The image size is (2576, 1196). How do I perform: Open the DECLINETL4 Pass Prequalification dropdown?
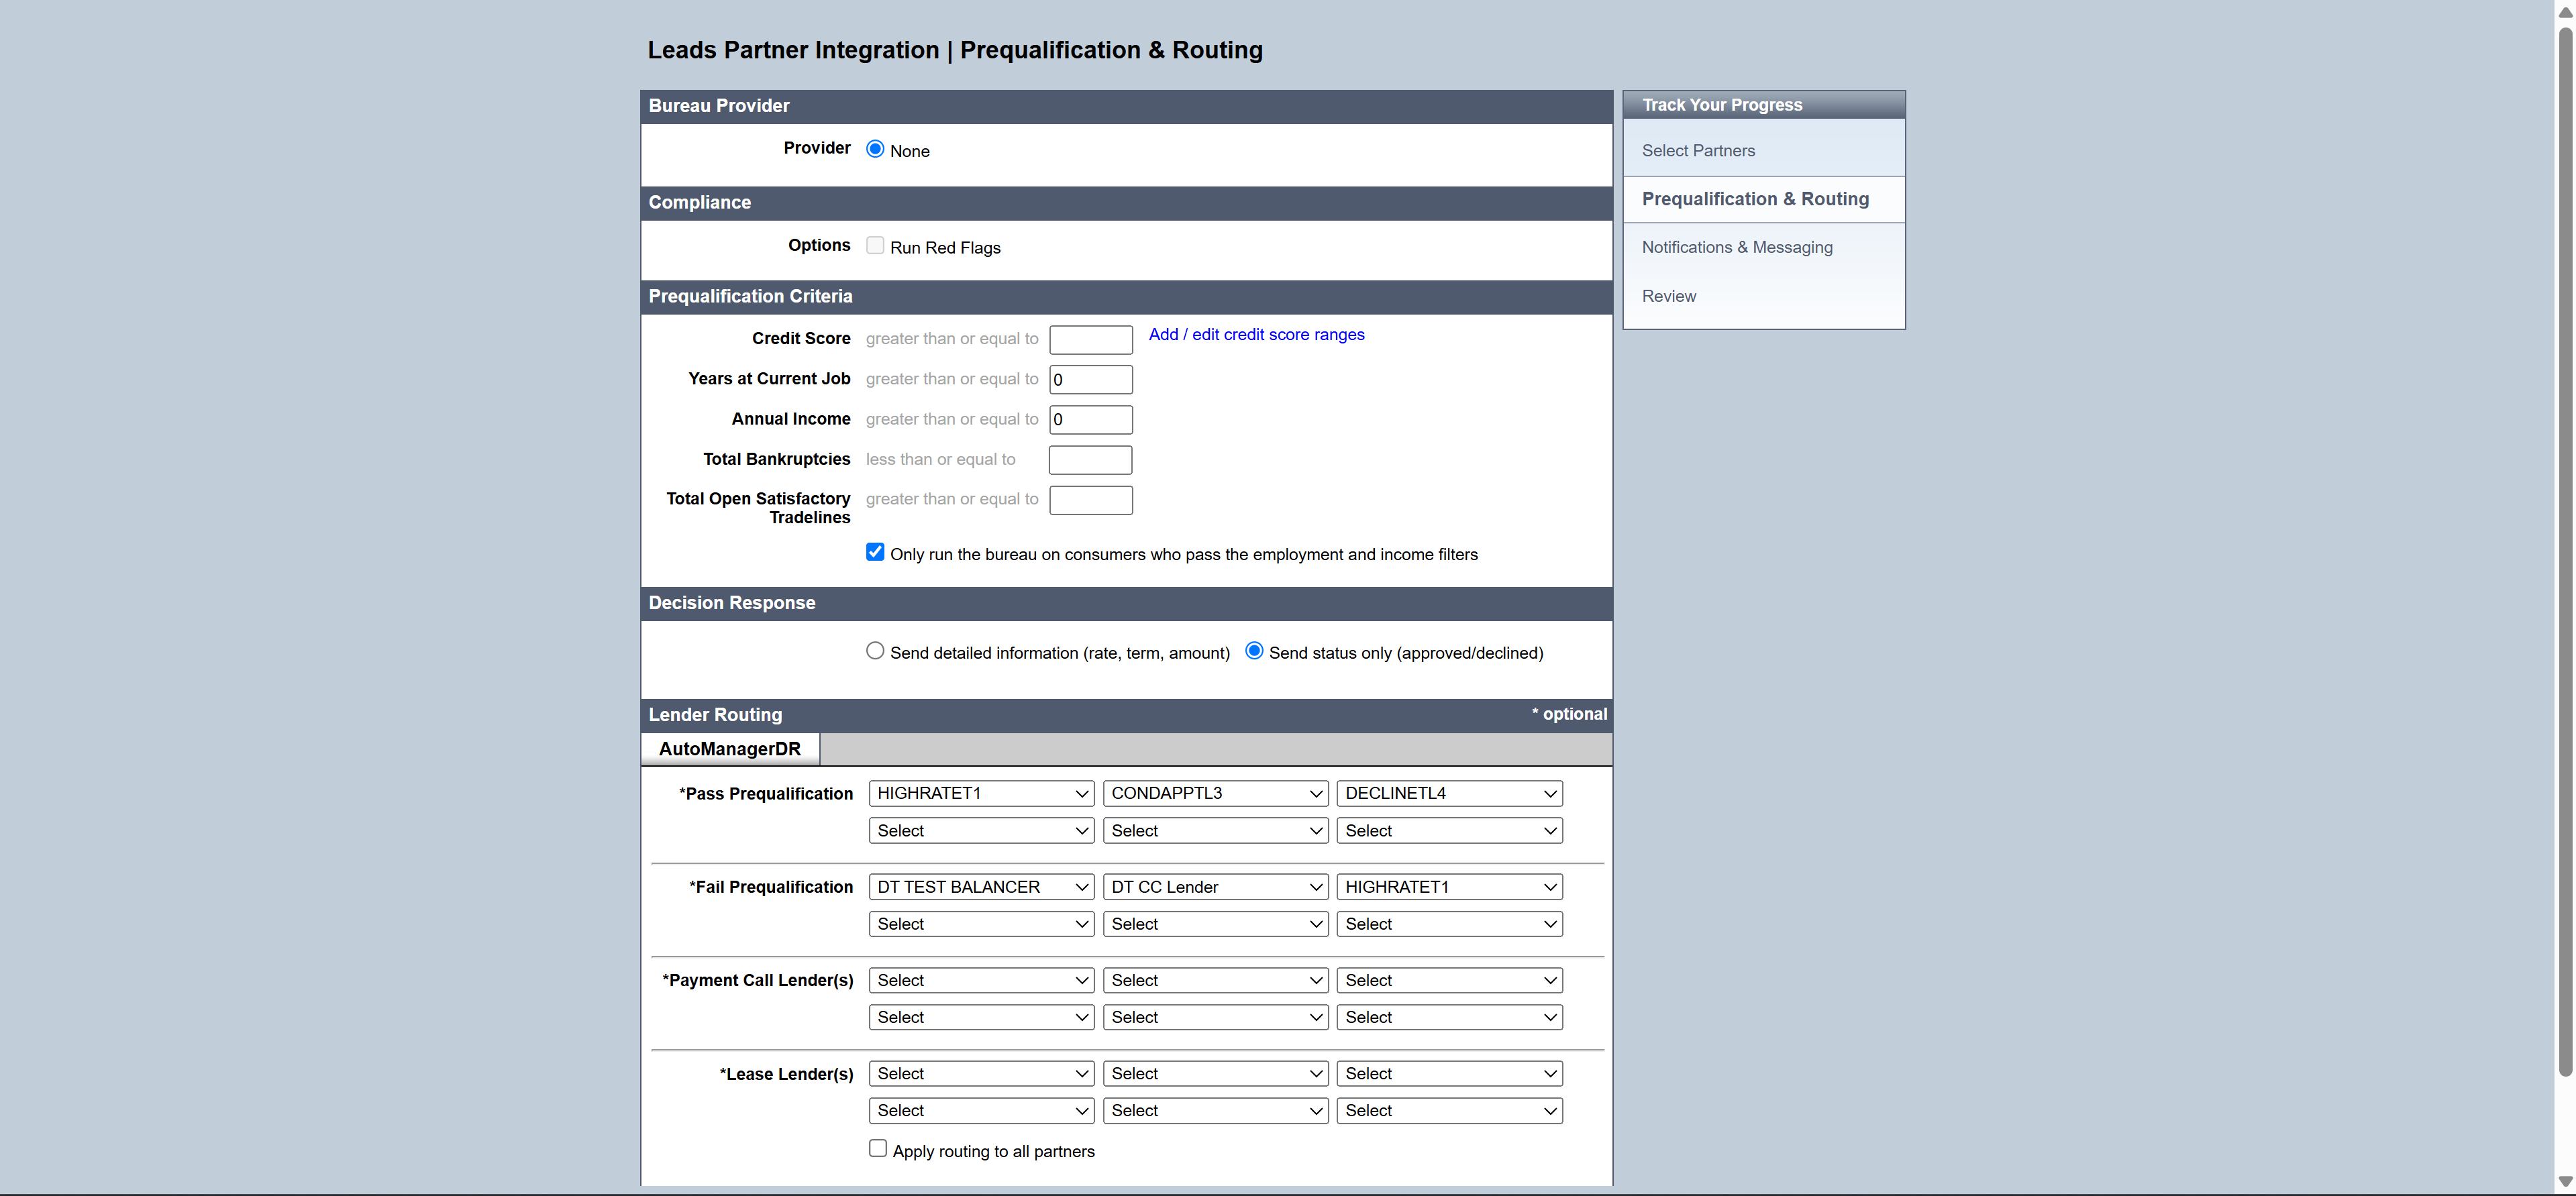click(x=1449, y=793)
